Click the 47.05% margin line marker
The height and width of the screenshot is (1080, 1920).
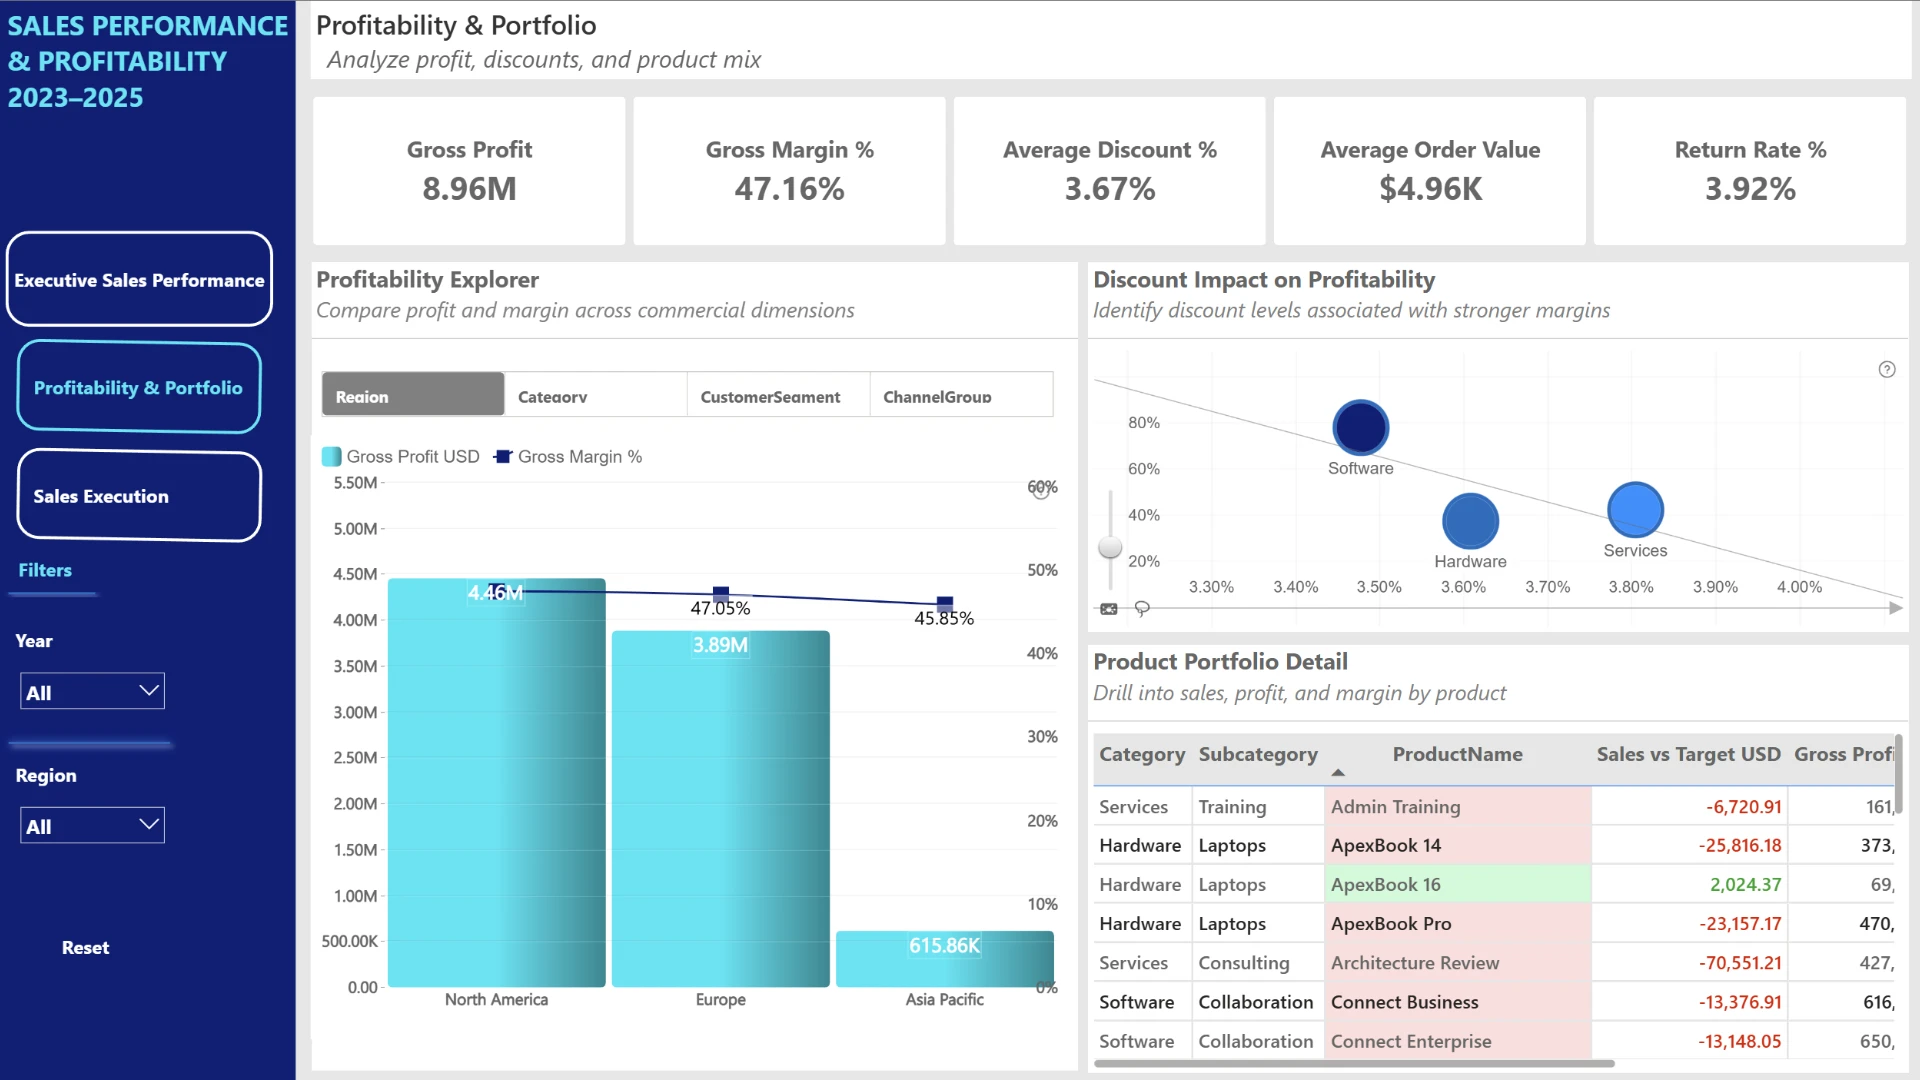click(x=721, y=594)
